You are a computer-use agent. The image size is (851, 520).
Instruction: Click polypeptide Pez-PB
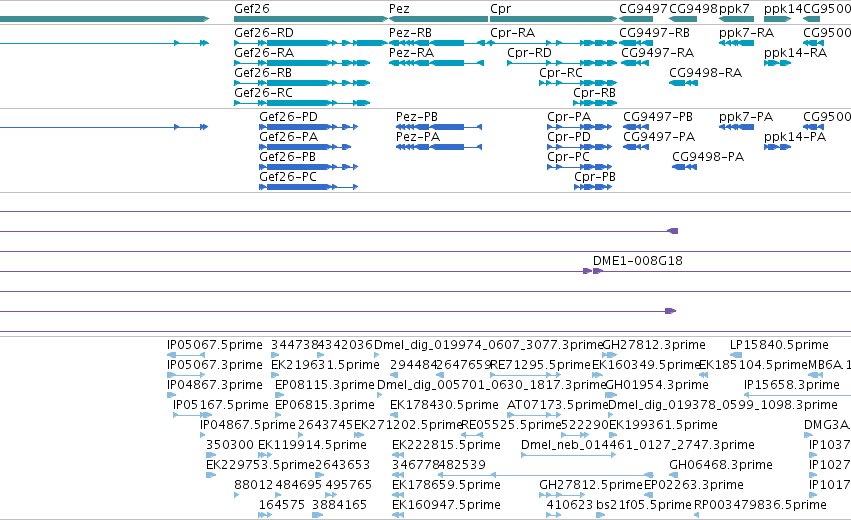[439, 127]
